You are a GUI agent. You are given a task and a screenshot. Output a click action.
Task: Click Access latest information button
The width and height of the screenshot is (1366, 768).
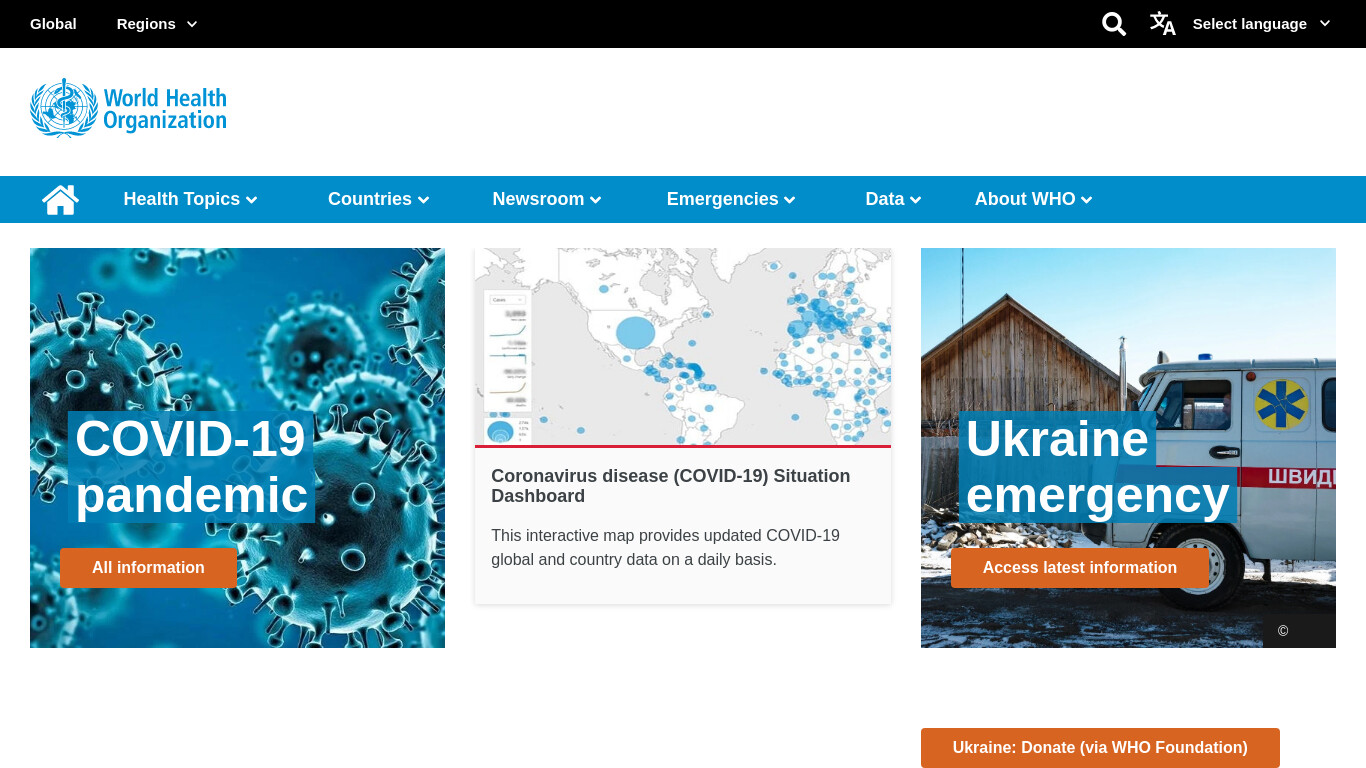pyautogui.click(x=1080, y=568)
